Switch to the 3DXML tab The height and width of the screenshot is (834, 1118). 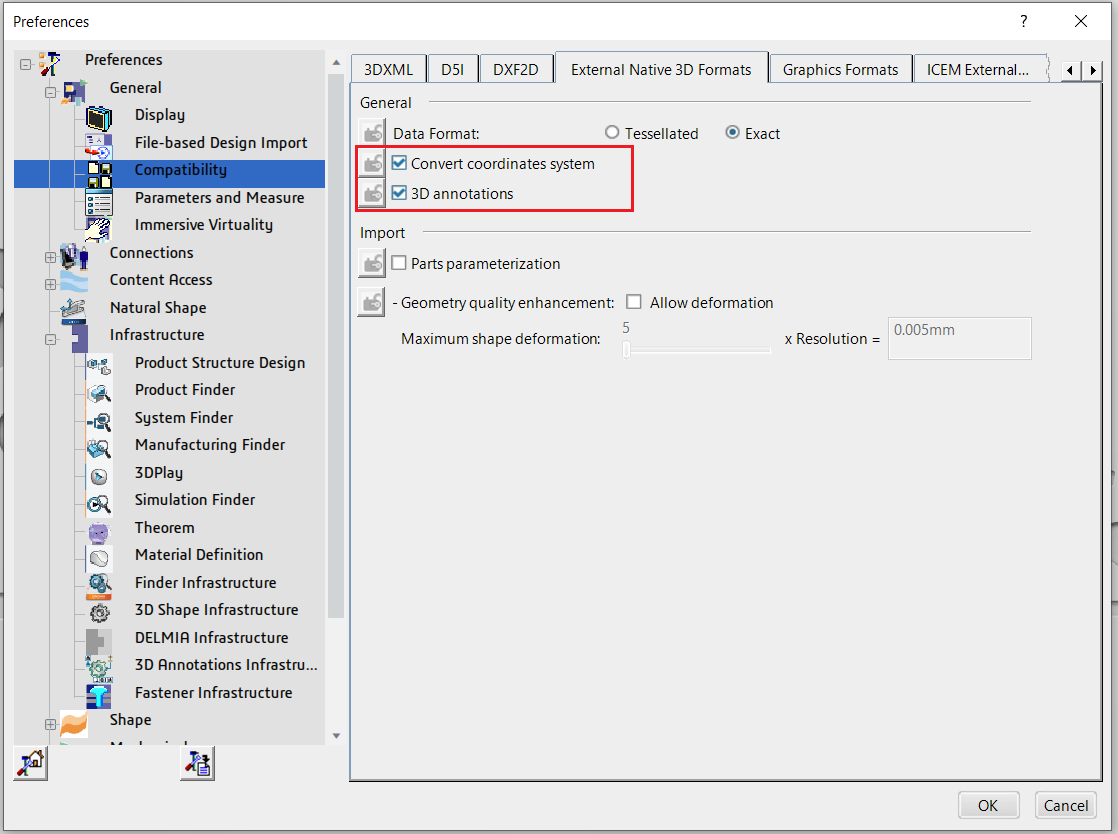coord(389,69)
